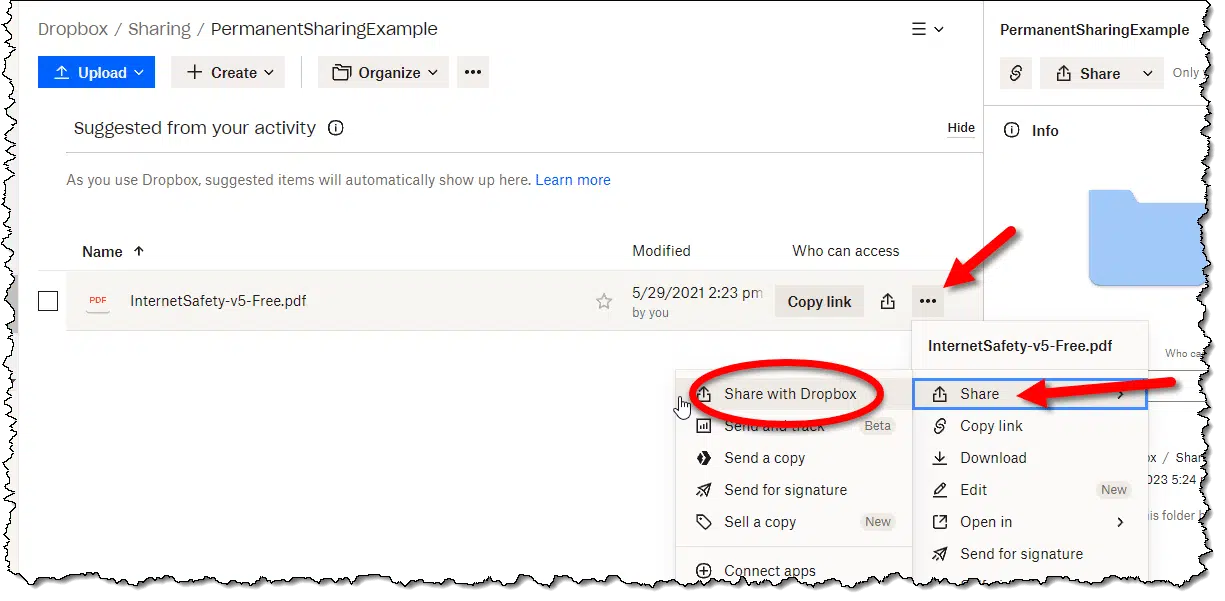Viewport: 1225px width, 601px height.
Task: Select Send and track option
Action: point(793,426)
